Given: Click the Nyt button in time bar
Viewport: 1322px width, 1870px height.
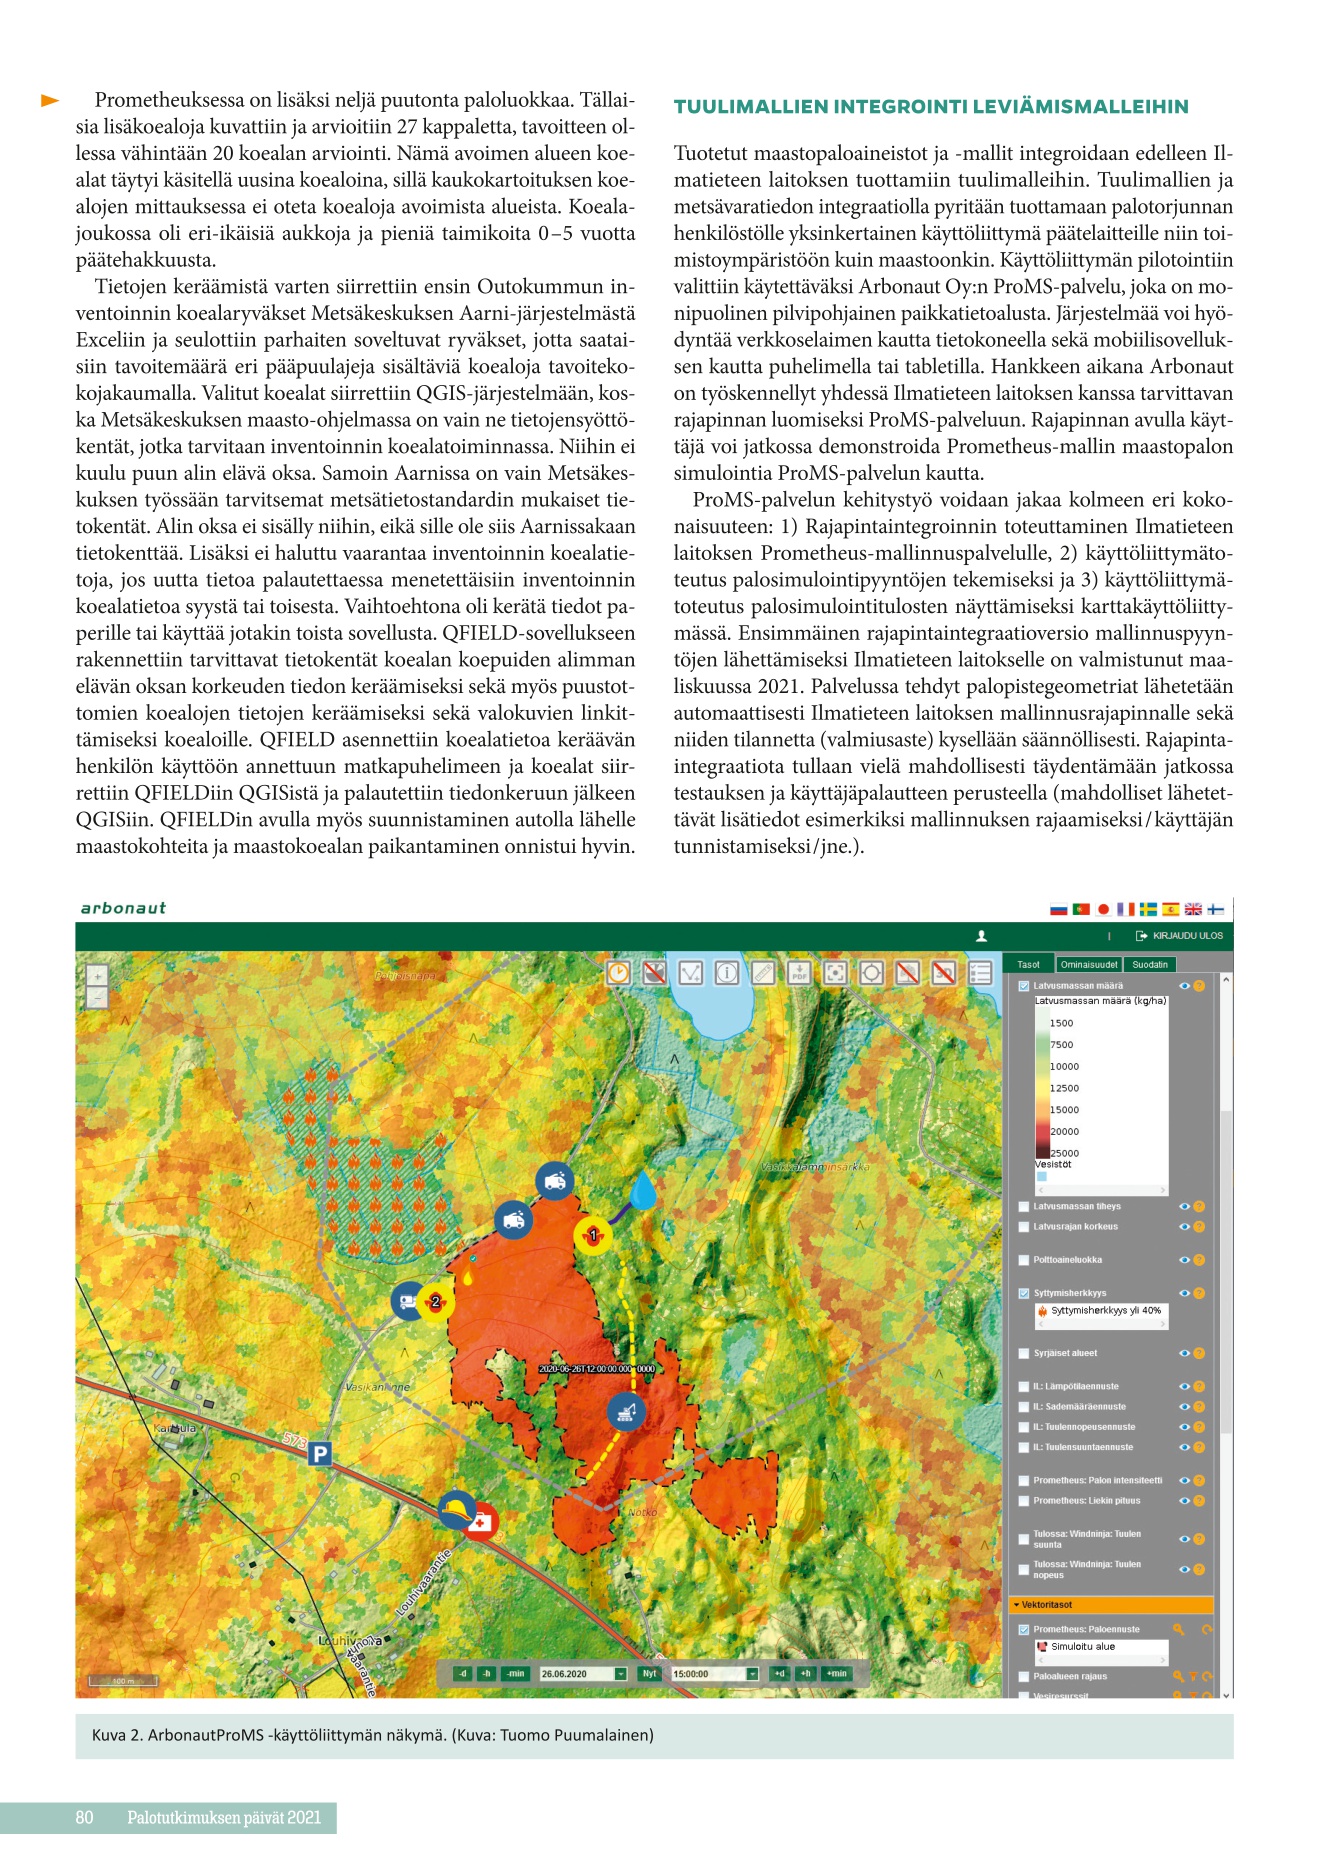Looking at the screenshot, I should point(650,1674).
